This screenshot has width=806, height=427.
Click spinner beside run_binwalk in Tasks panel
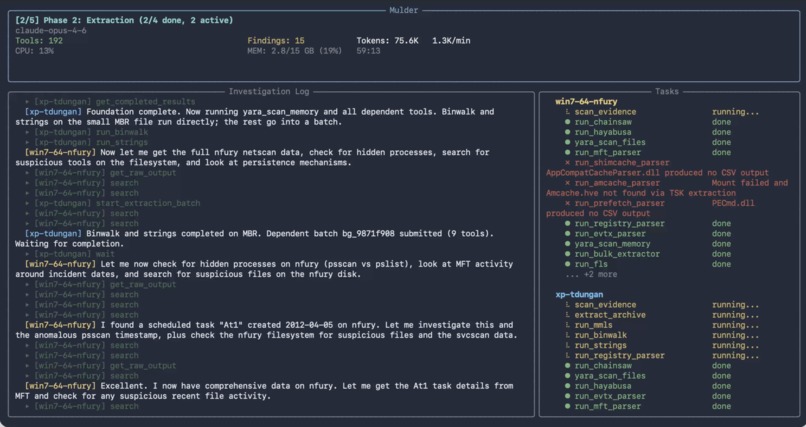[x=567, y=335]
